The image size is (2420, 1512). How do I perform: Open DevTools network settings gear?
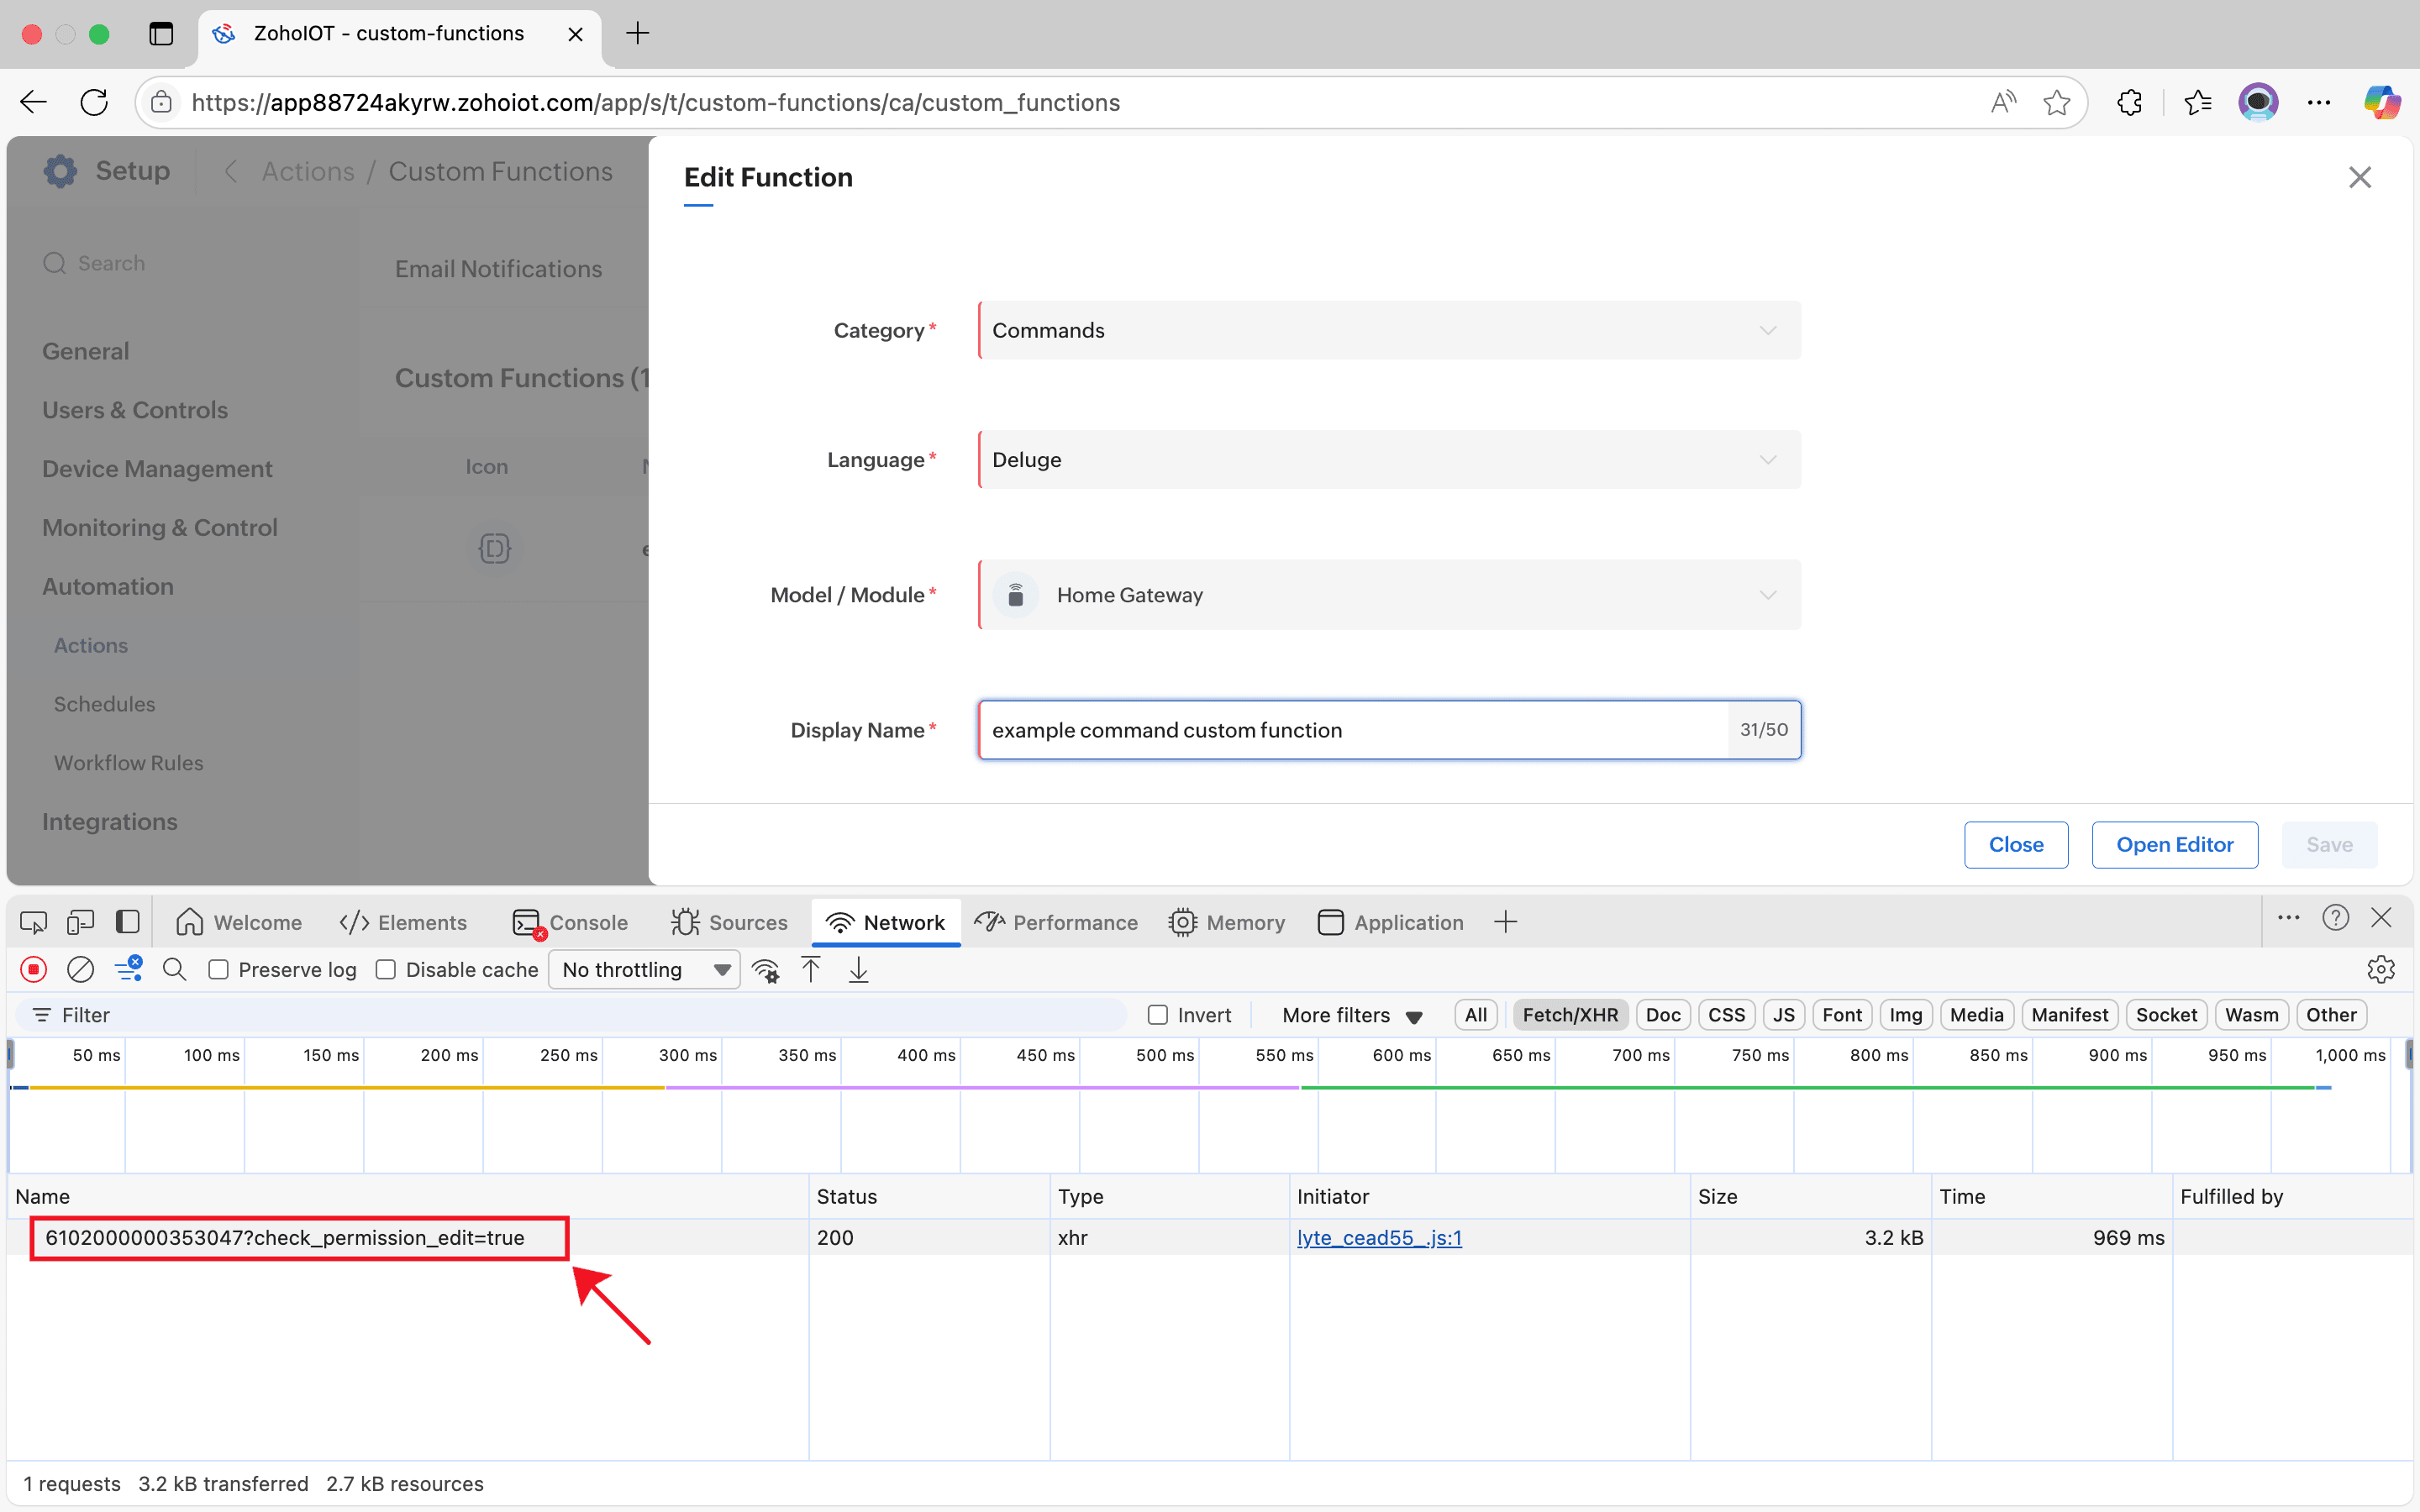2380,969
